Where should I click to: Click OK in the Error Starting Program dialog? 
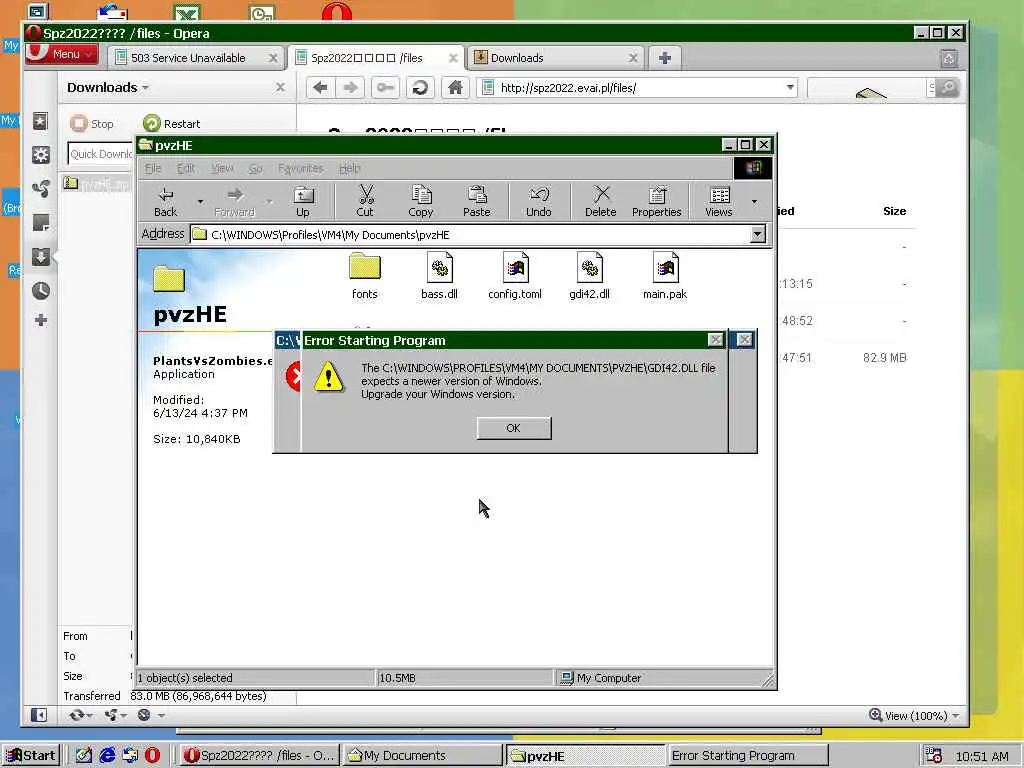[x=514, y=428]
